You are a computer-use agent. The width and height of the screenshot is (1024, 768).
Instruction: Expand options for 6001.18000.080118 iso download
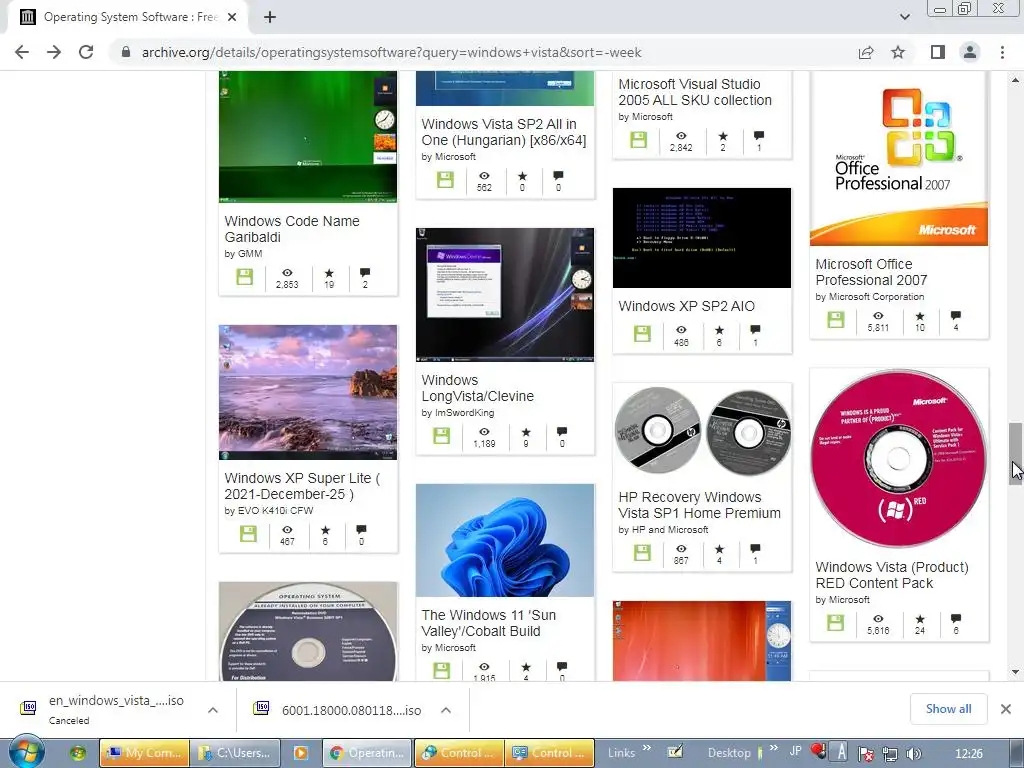pyautogui.click(x=445, y=710)
